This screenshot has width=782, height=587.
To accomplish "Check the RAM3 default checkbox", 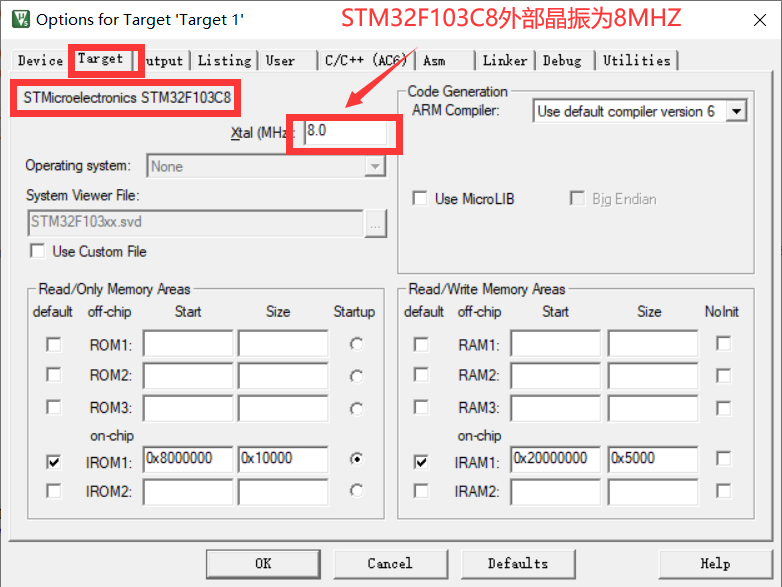I will 421,407.
